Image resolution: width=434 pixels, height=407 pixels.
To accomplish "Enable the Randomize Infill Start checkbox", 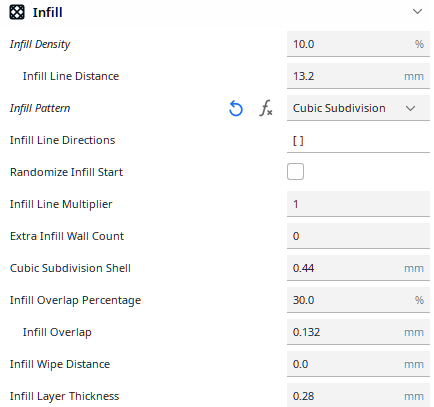I will [x=295, y=172].
